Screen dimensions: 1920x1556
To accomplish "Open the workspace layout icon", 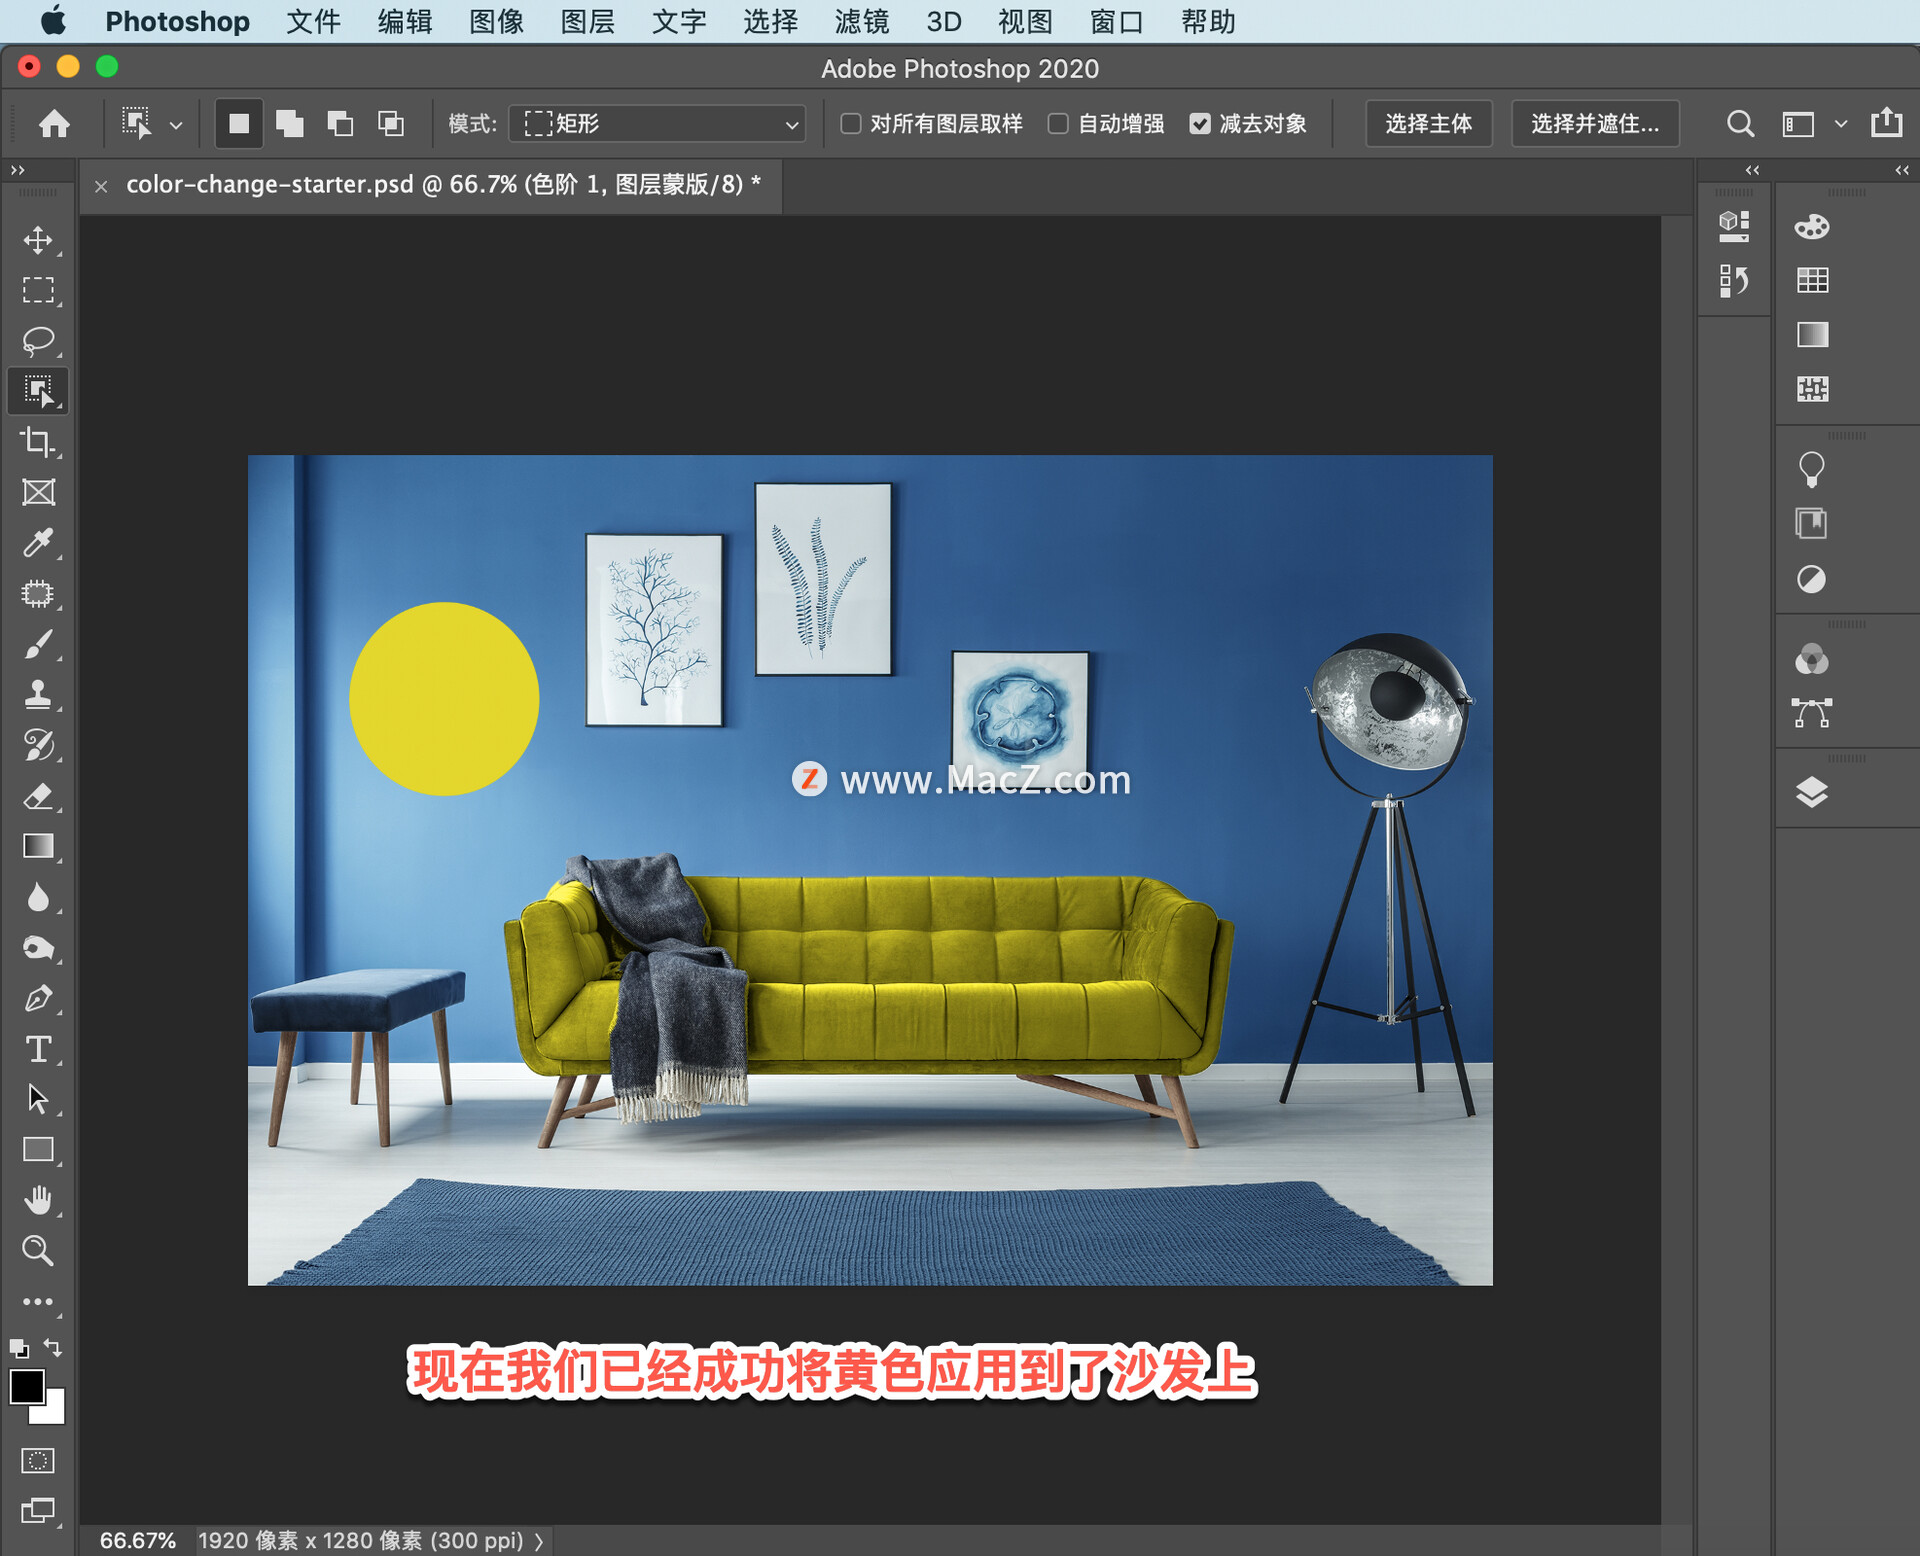I will click(1798, 124).
